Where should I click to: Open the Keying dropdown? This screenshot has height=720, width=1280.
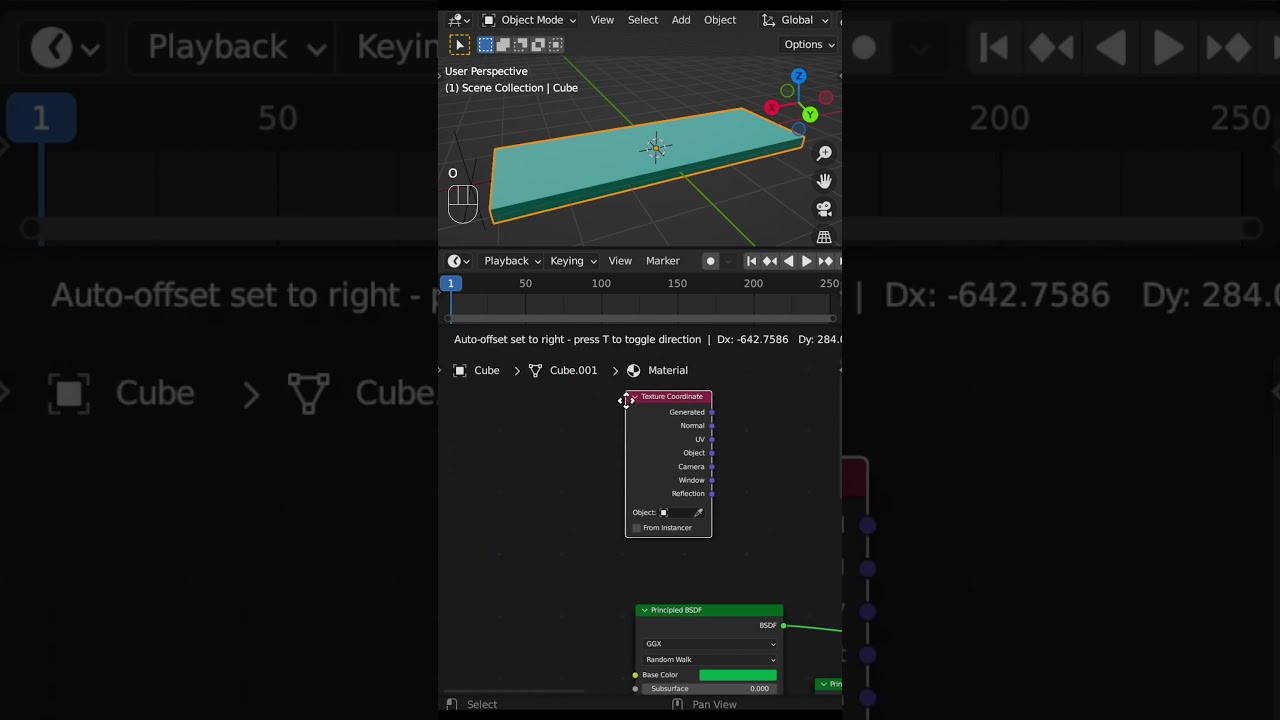(573, 261)
